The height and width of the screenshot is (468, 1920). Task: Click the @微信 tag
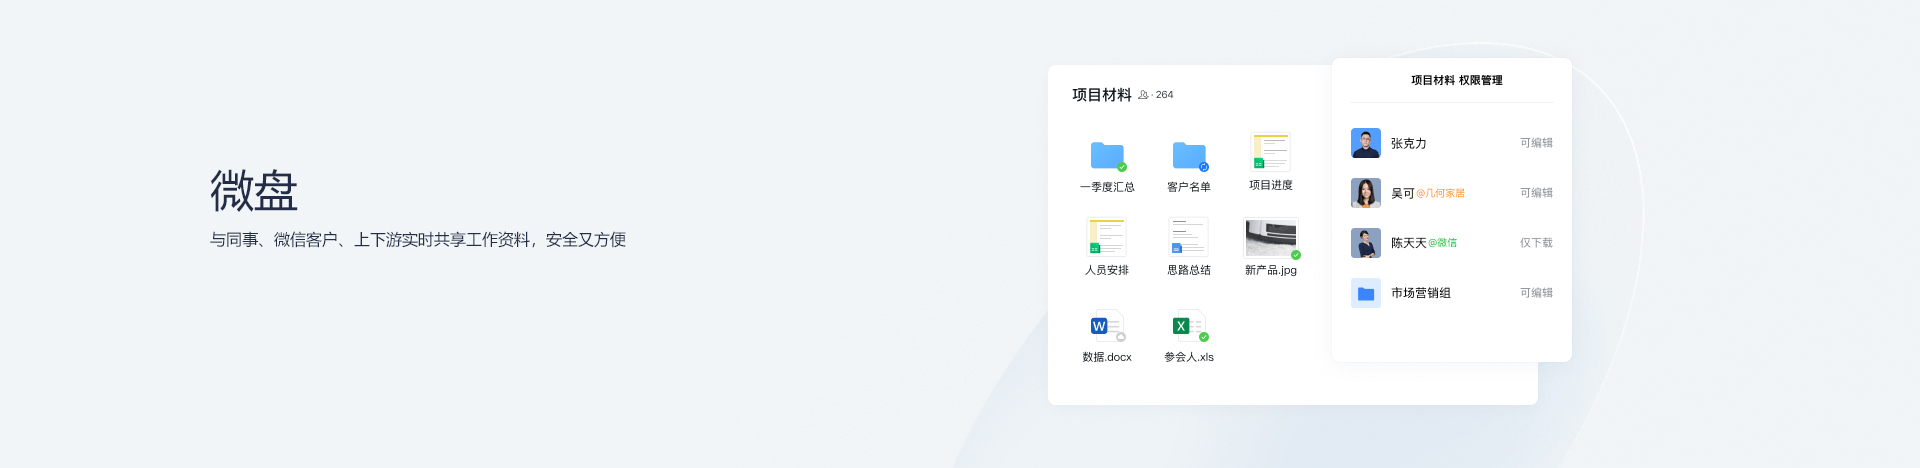click(x=1443, y=243)
